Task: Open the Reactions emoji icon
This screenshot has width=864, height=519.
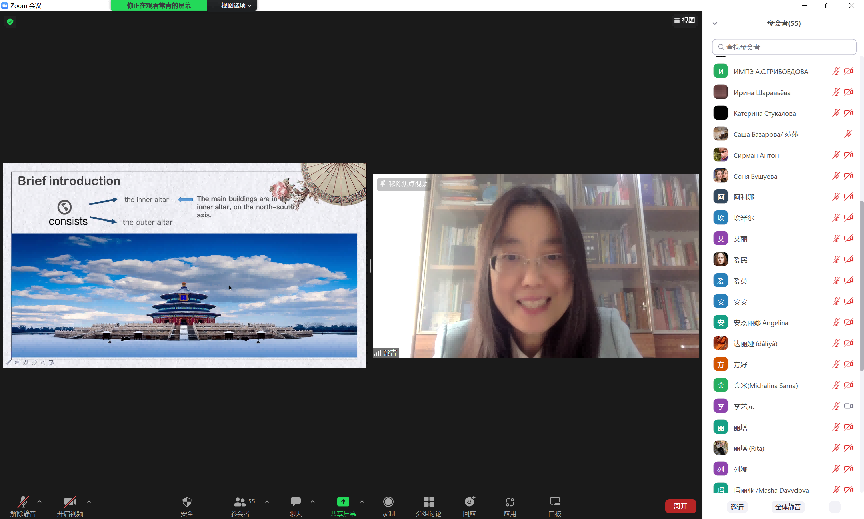Action: (469, 502)
